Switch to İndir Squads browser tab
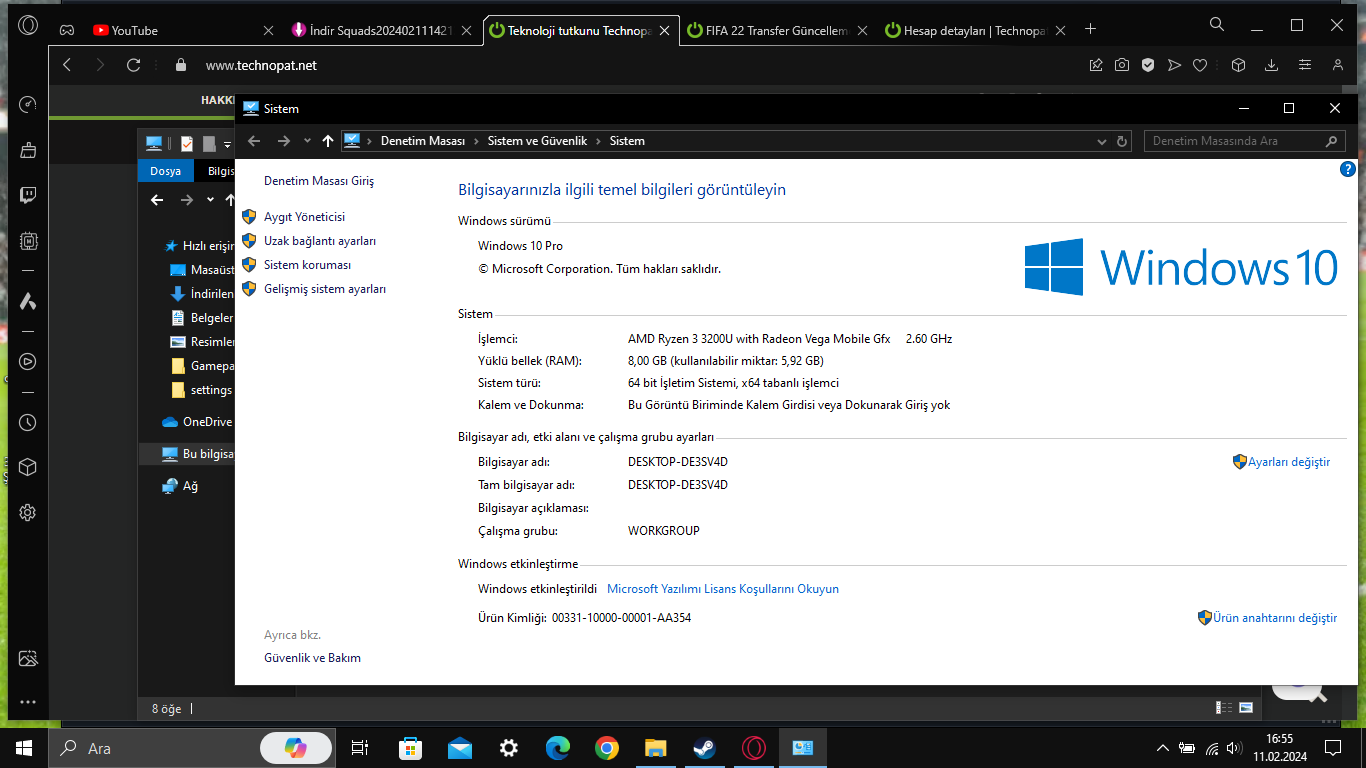Viewport: 1366px width, 768px height. pos(380,30)
